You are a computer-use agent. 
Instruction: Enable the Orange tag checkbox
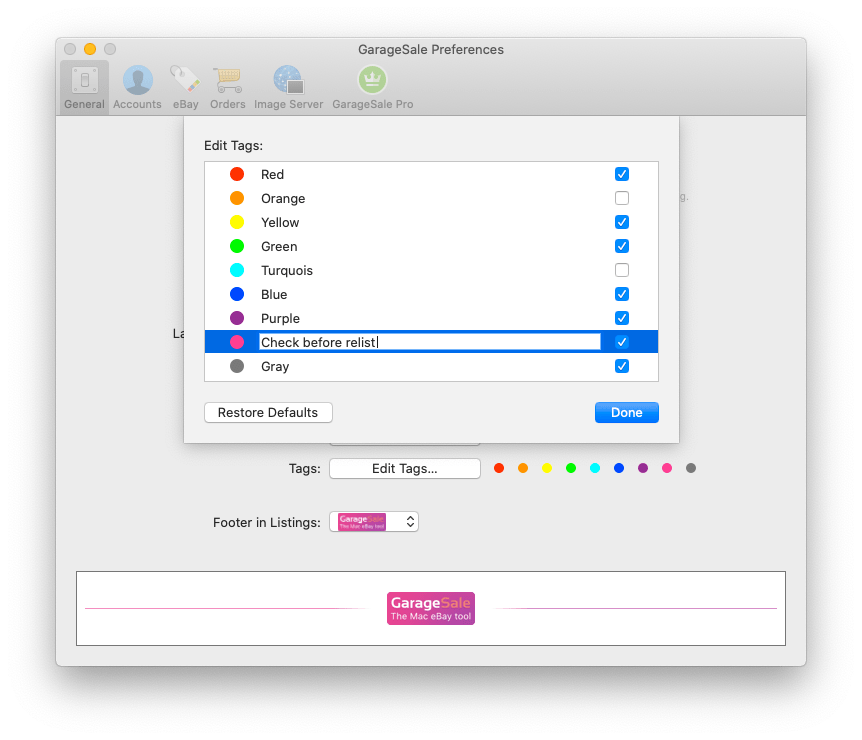point(622,198)
